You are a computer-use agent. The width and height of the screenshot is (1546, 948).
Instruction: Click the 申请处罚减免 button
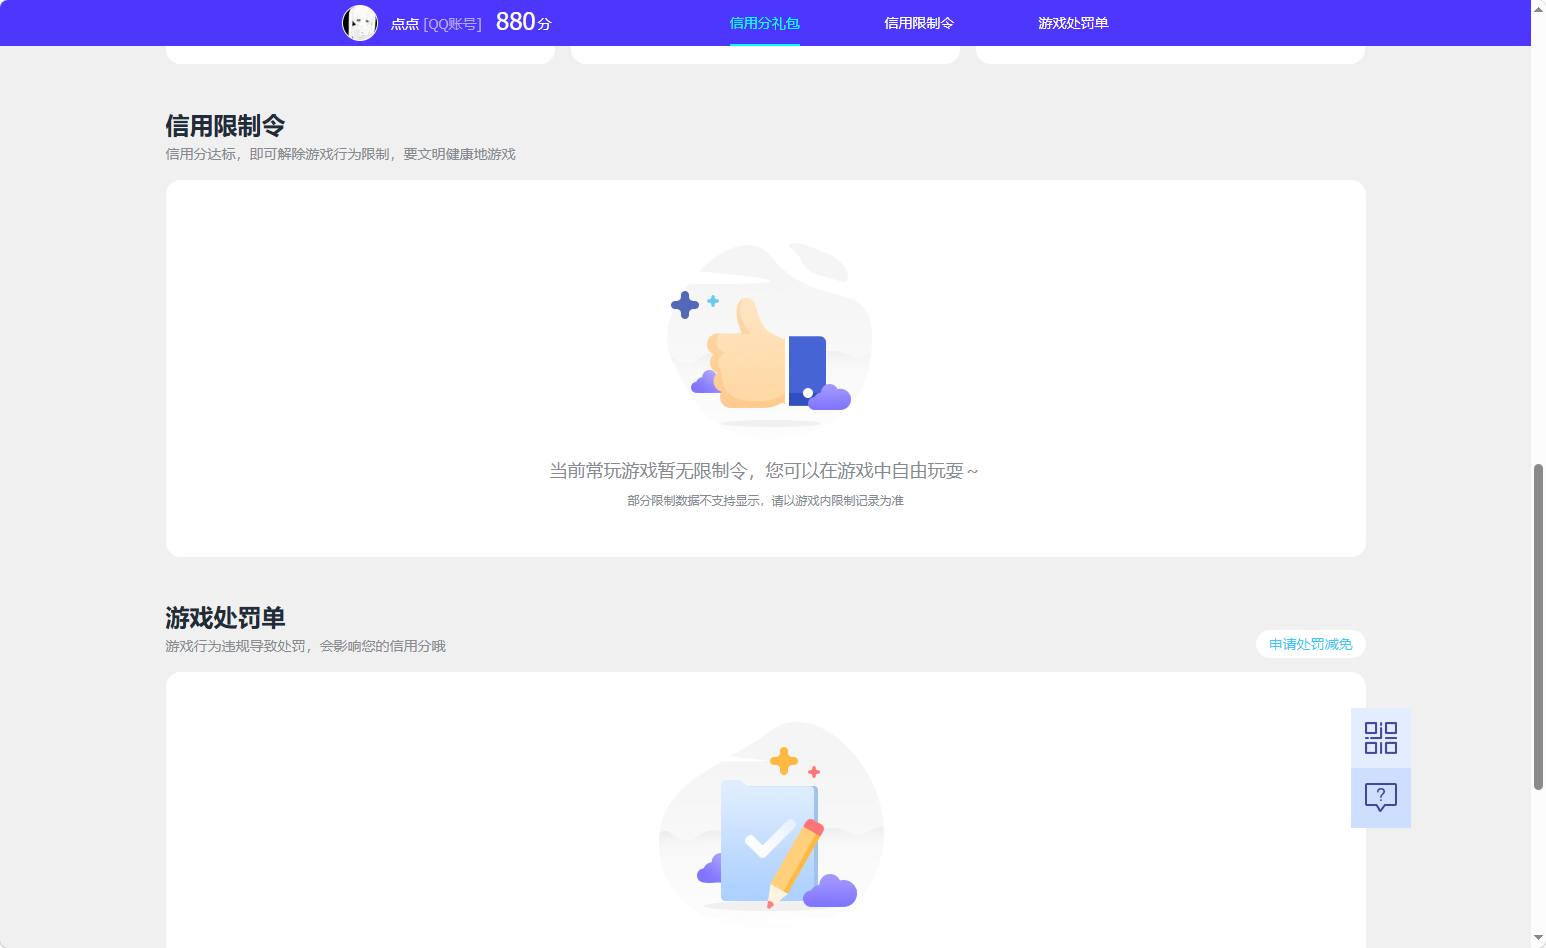click(x=1311, y=644)
